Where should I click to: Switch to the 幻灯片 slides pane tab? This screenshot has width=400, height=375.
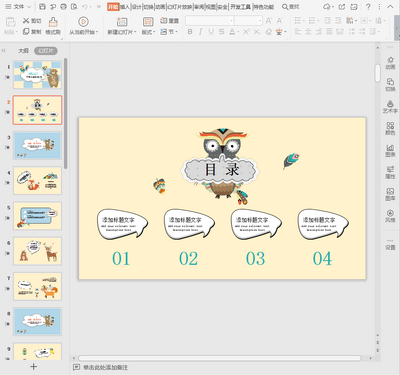click(x=46, y=51)
